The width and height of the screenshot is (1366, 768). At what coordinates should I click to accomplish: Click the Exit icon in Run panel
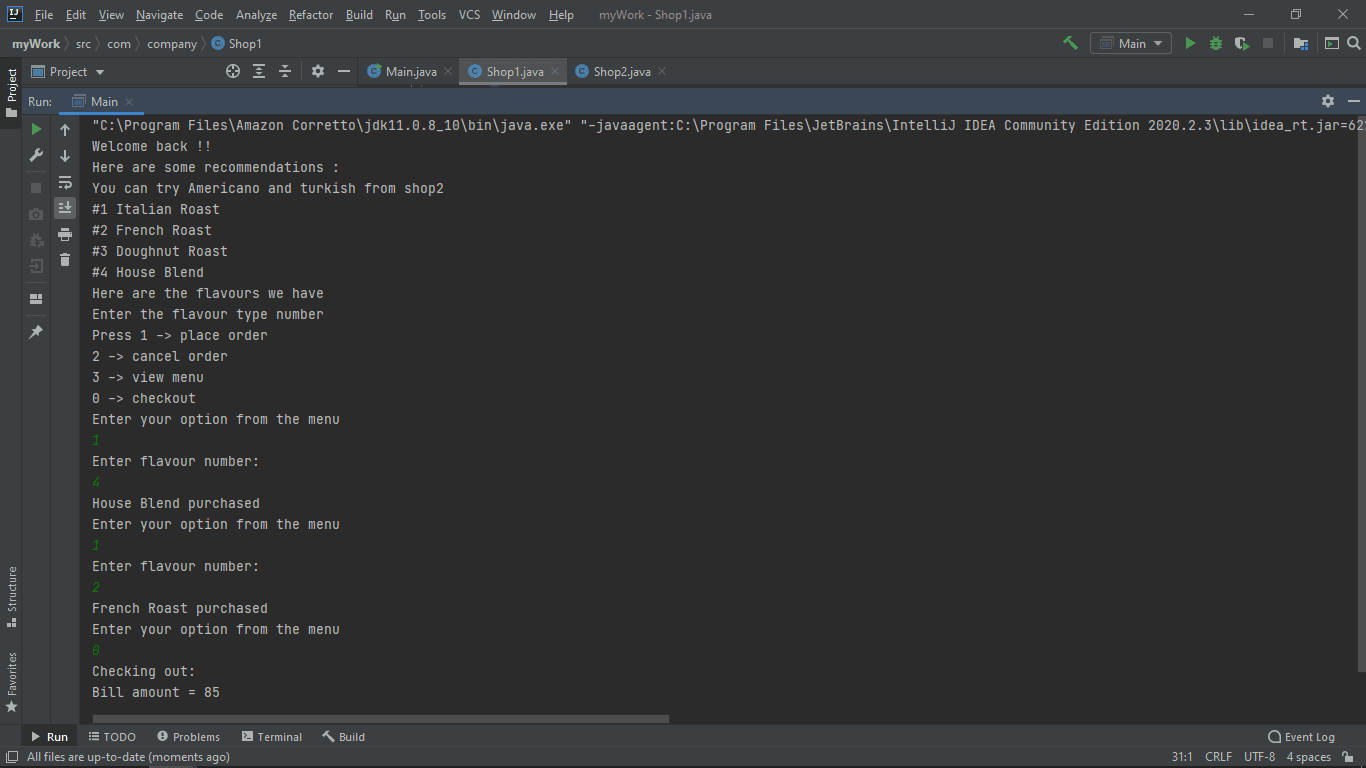click(x=36, y=266)
